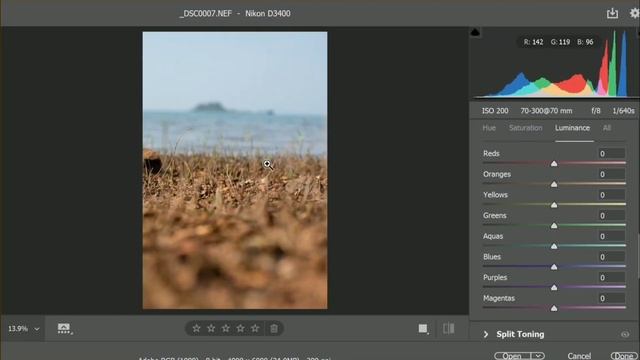Click the Oranges value input field
Viewport: 640px width, 360px height.
pyautogui.click(x=611, y=174)
